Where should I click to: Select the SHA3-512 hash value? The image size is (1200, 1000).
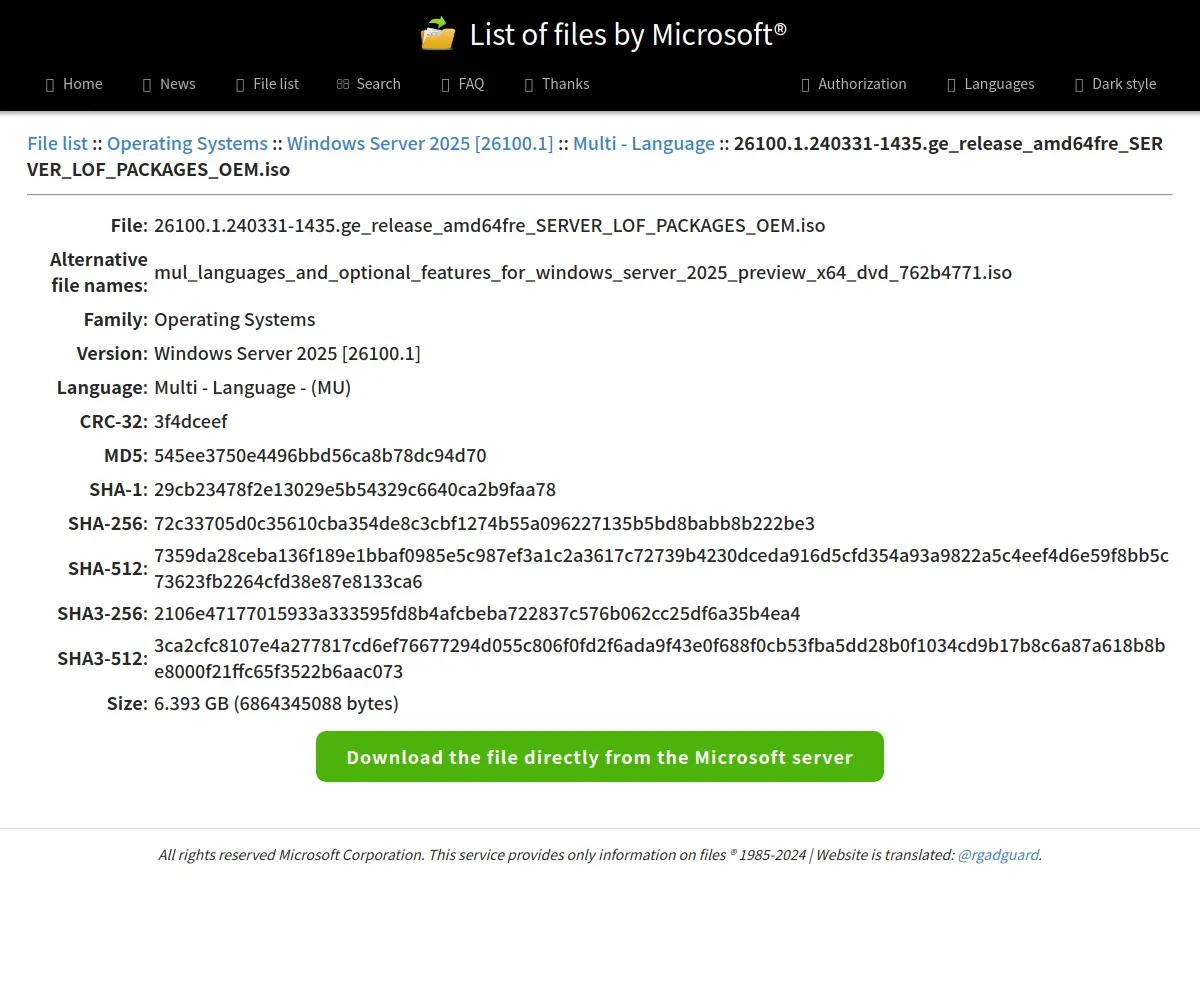coord(660,658)
